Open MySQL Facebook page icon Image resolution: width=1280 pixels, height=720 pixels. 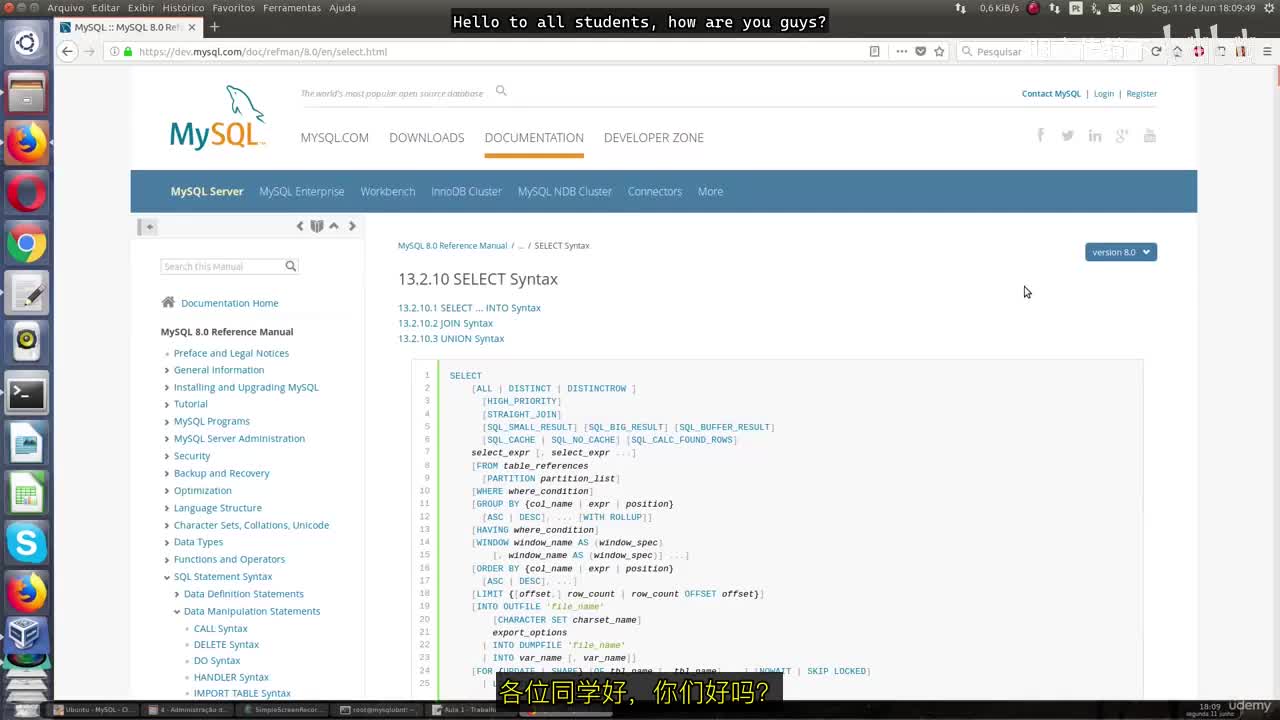[1040, 135]
